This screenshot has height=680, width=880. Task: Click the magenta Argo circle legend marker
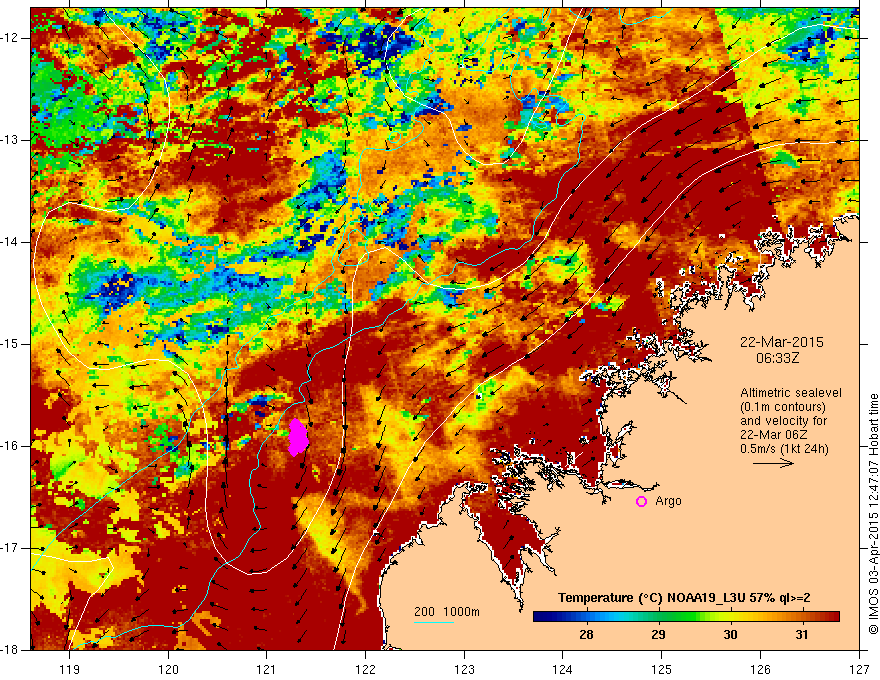pos(641,502)
